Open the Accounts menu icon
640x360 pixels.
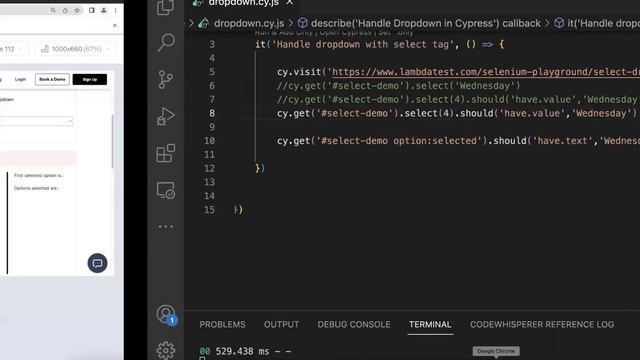point(166,315)
